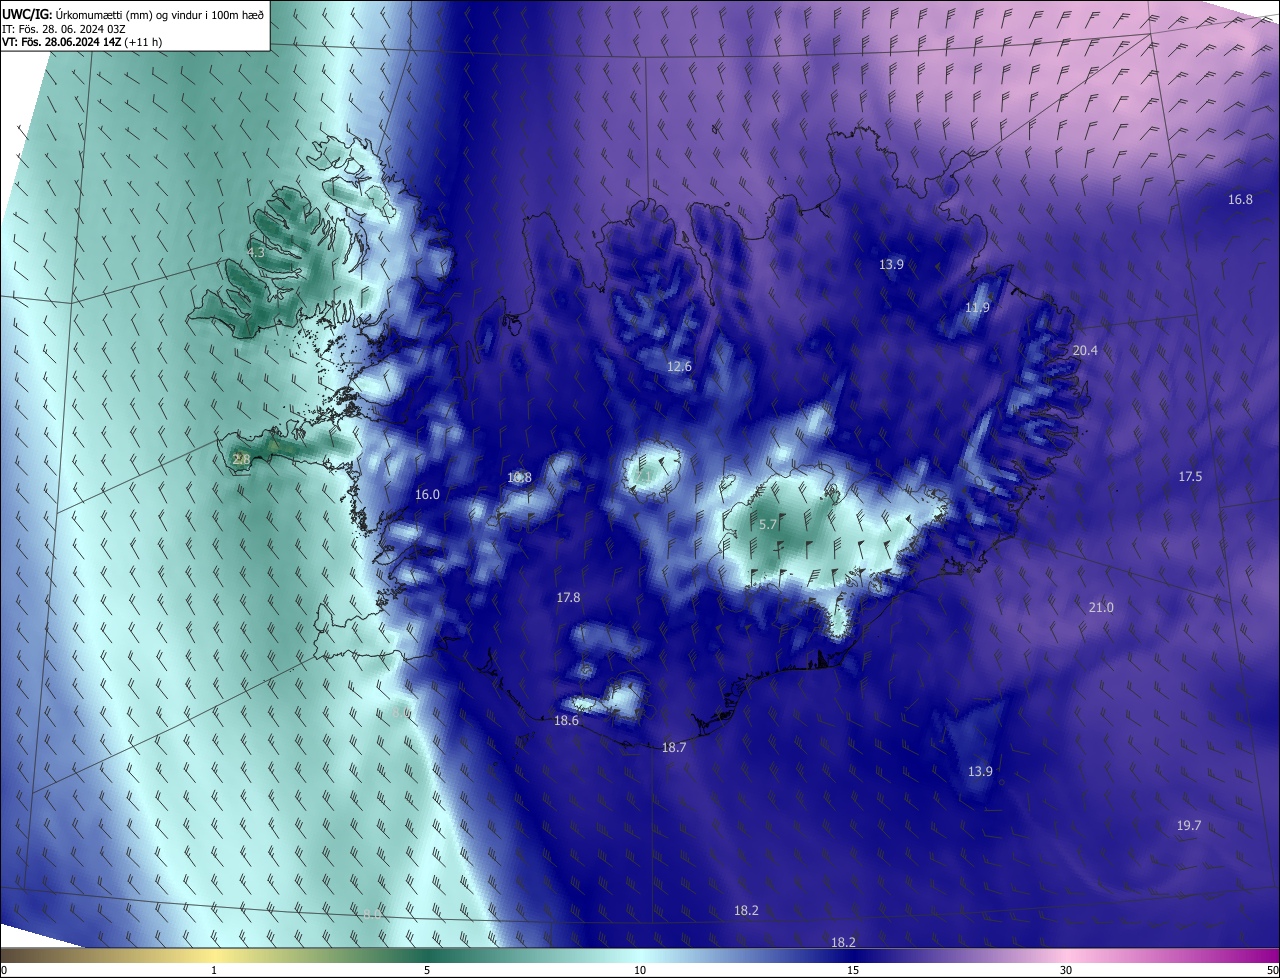The image size is (1280, 978).
Task: Click the value label 18.7
Action: pos(674,747)
